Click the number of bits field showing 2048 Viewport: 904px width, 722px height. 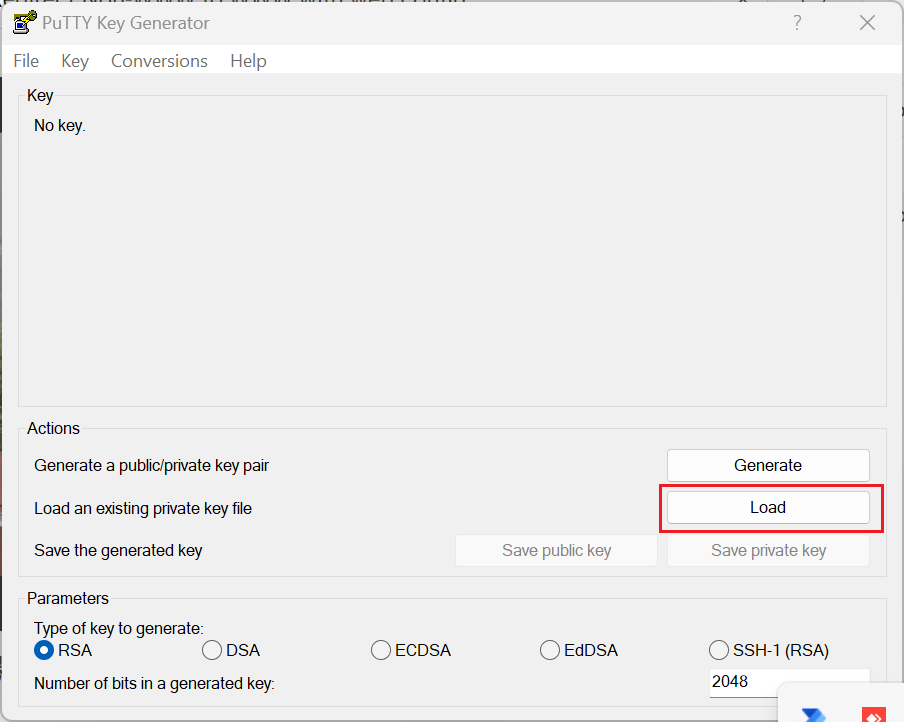(789, 682)
